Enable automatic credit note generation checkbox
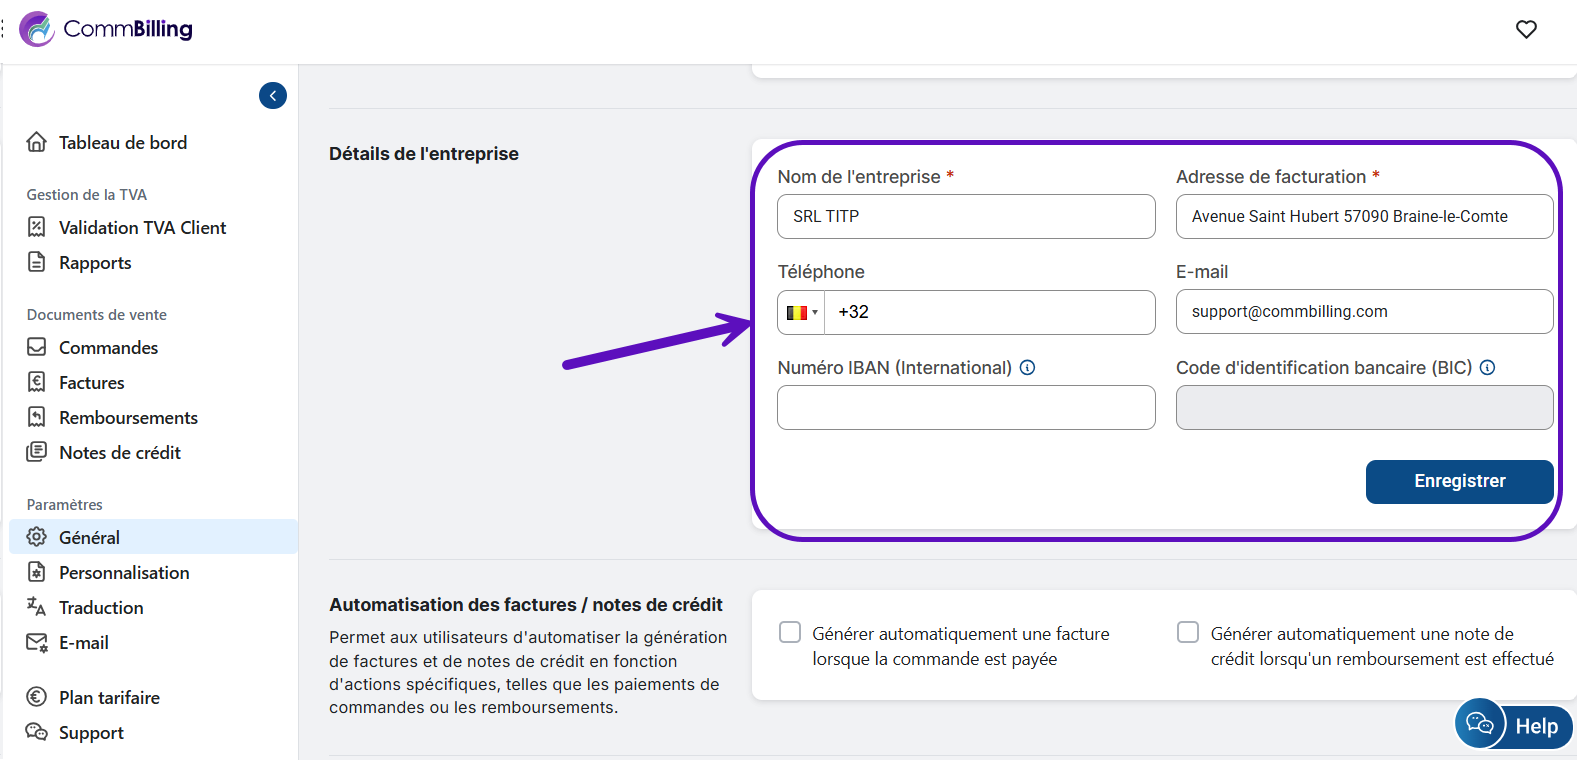 pyautogui.click(x=1188, y=632)
